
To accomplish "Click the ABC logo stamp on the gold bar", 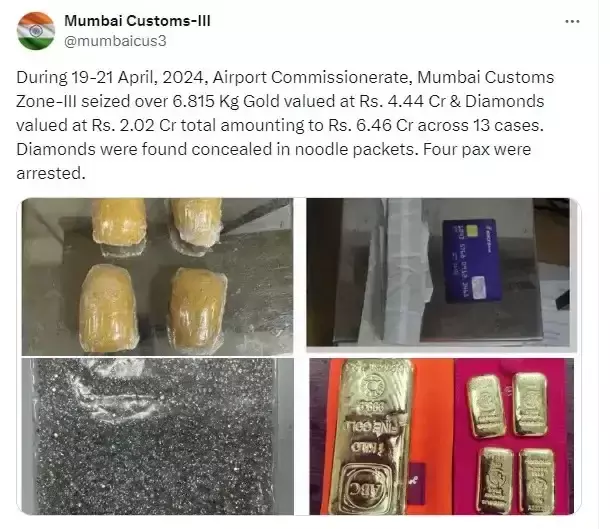I will (365, 486).
